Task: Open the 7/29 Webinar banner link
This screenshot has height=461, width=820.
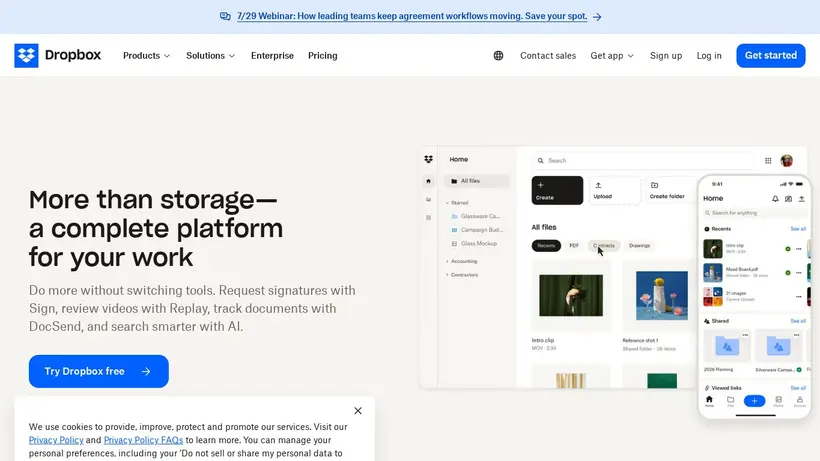Action: [412, 16]
